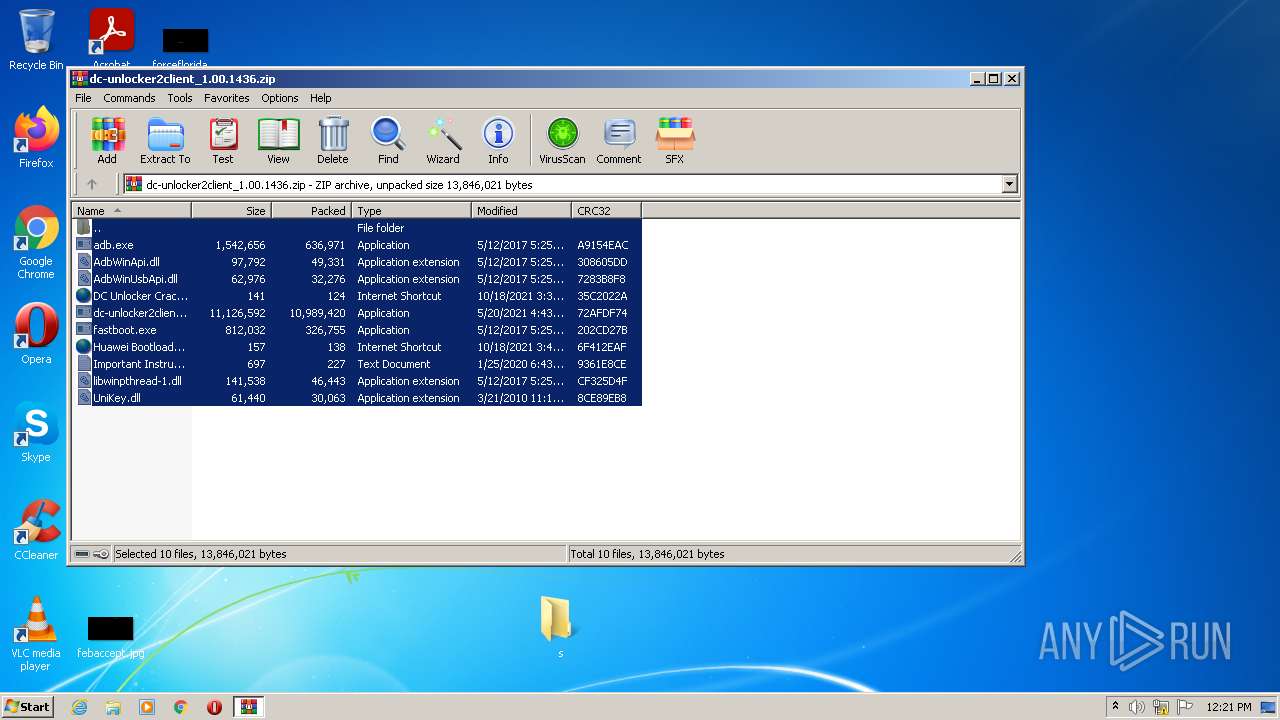Screen dimensions: 1280x720
Task: Open the Favorites menu
Action: (x=227, y=98)
